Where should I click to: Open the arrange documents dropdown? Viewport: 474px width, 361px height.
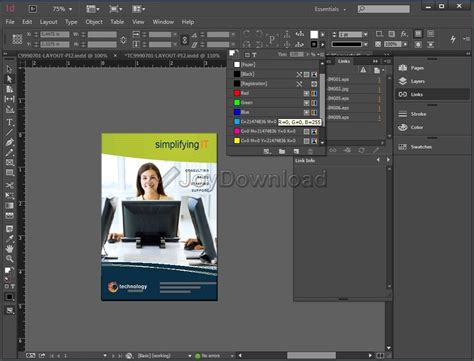click(138, 9)
